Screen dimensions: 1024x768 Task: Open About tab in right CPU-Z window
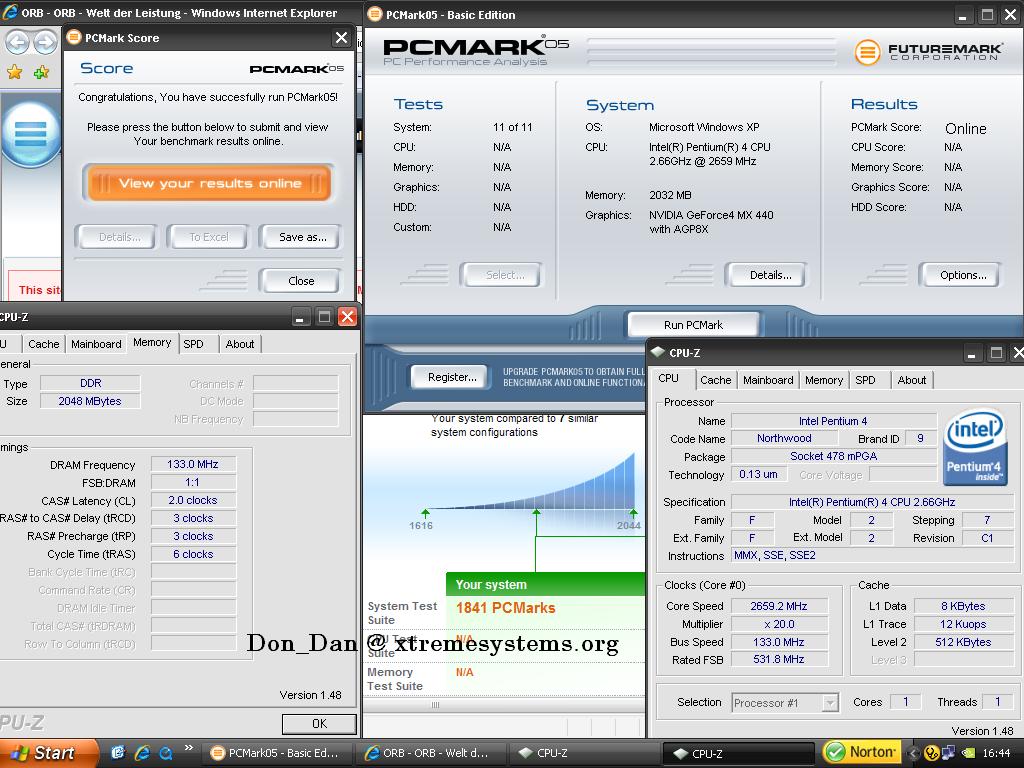click(x=912, y=380)
